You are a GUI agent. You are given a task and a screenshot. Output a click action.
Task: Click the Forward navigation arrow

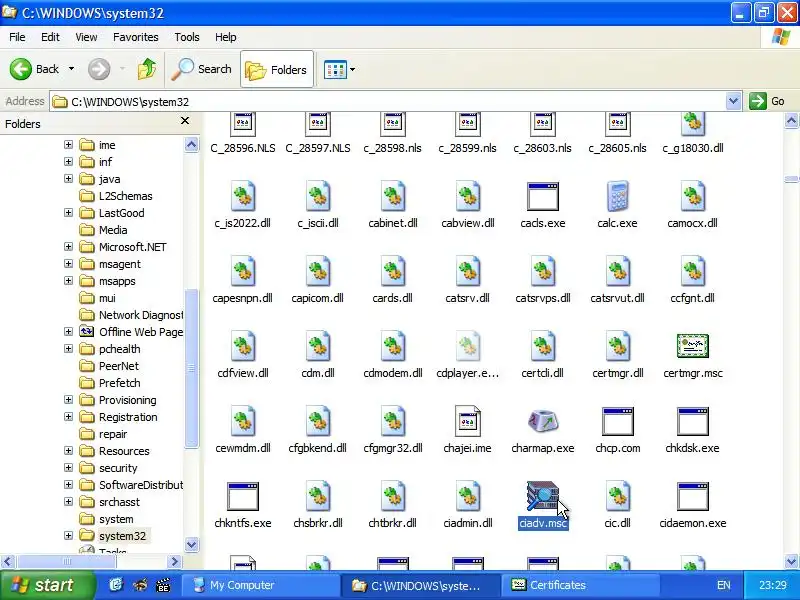(98, 69)
